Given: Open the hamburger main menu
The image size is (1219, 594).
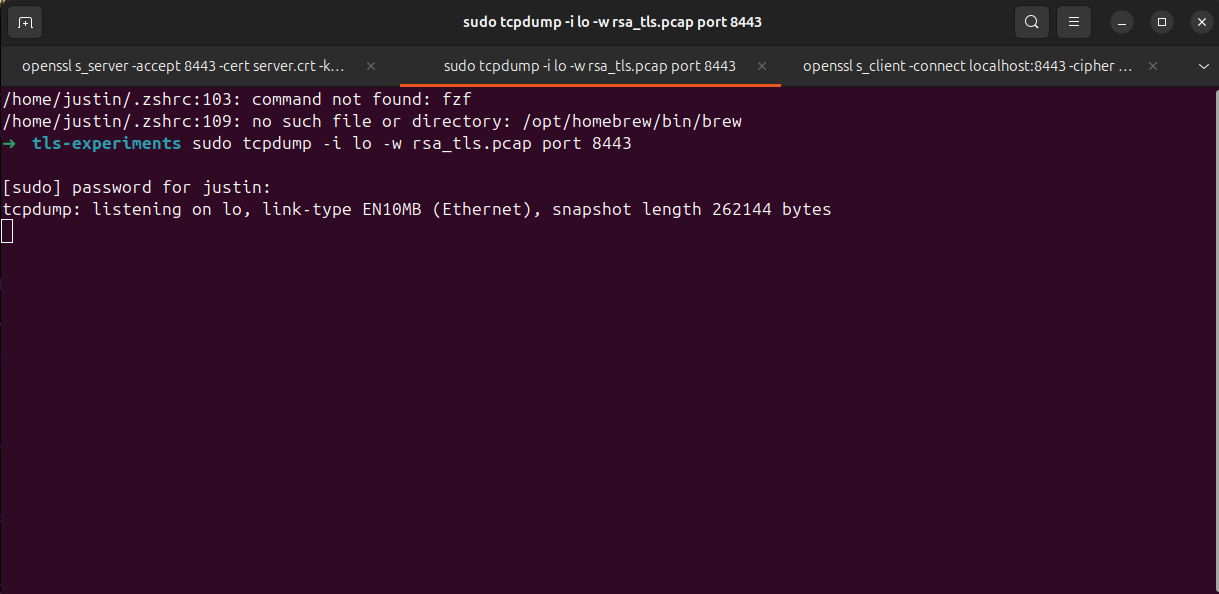Looking at the screenshot, I should pos(1073,22).
